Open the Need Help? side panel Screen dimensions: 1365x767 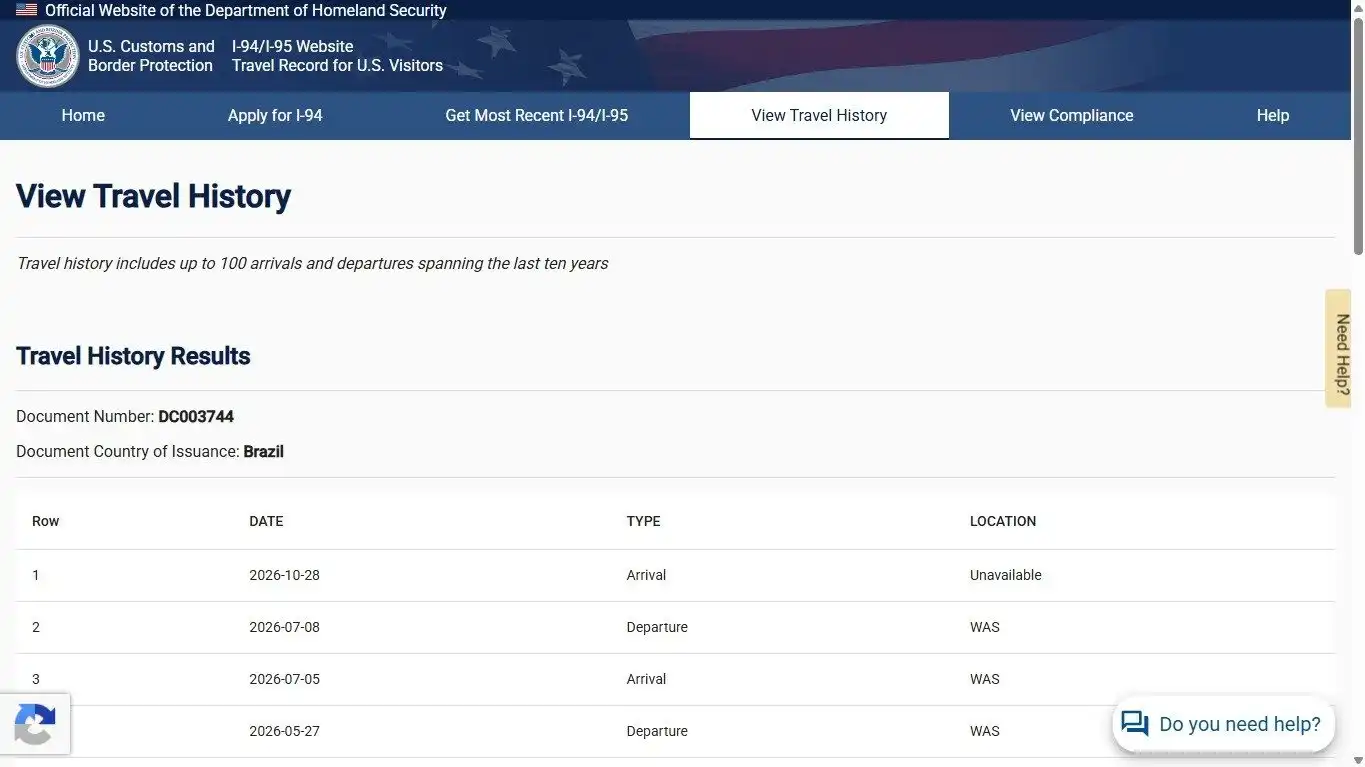click(x=1339, y=349)
